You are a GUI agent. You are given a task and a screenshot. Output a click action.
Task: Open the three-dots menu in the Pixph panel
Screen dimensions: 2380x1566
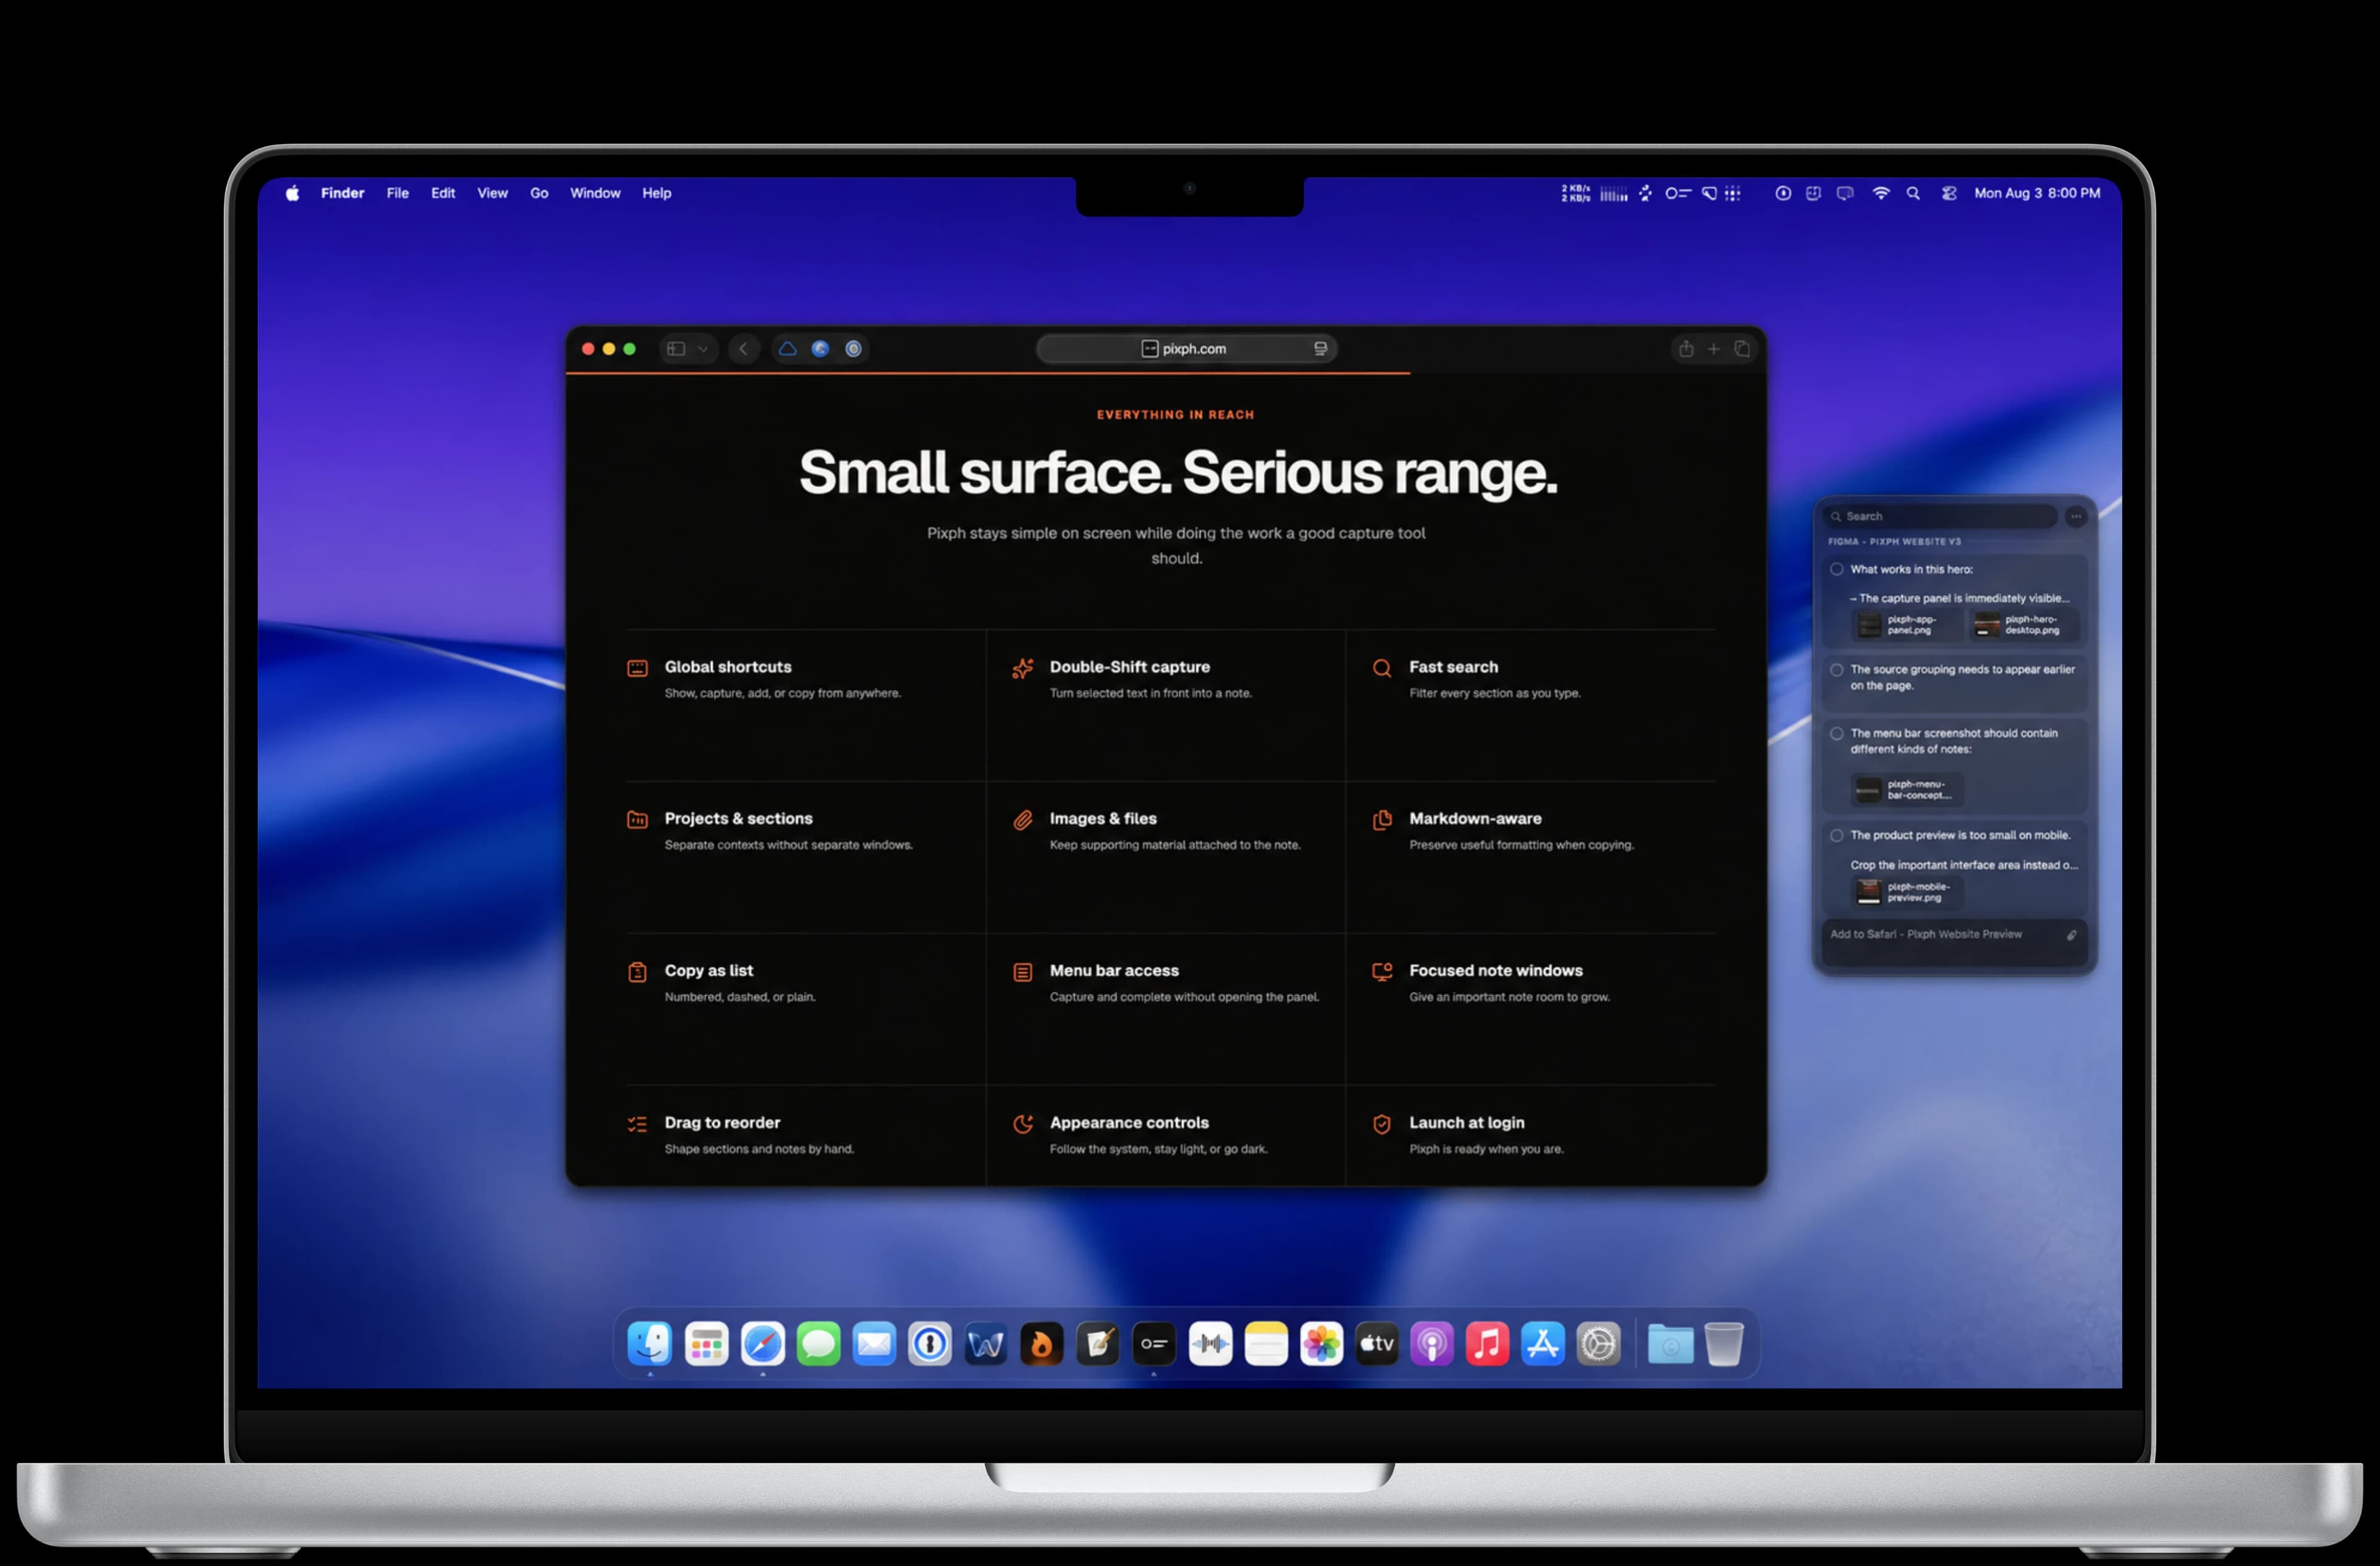(2076, 516)
